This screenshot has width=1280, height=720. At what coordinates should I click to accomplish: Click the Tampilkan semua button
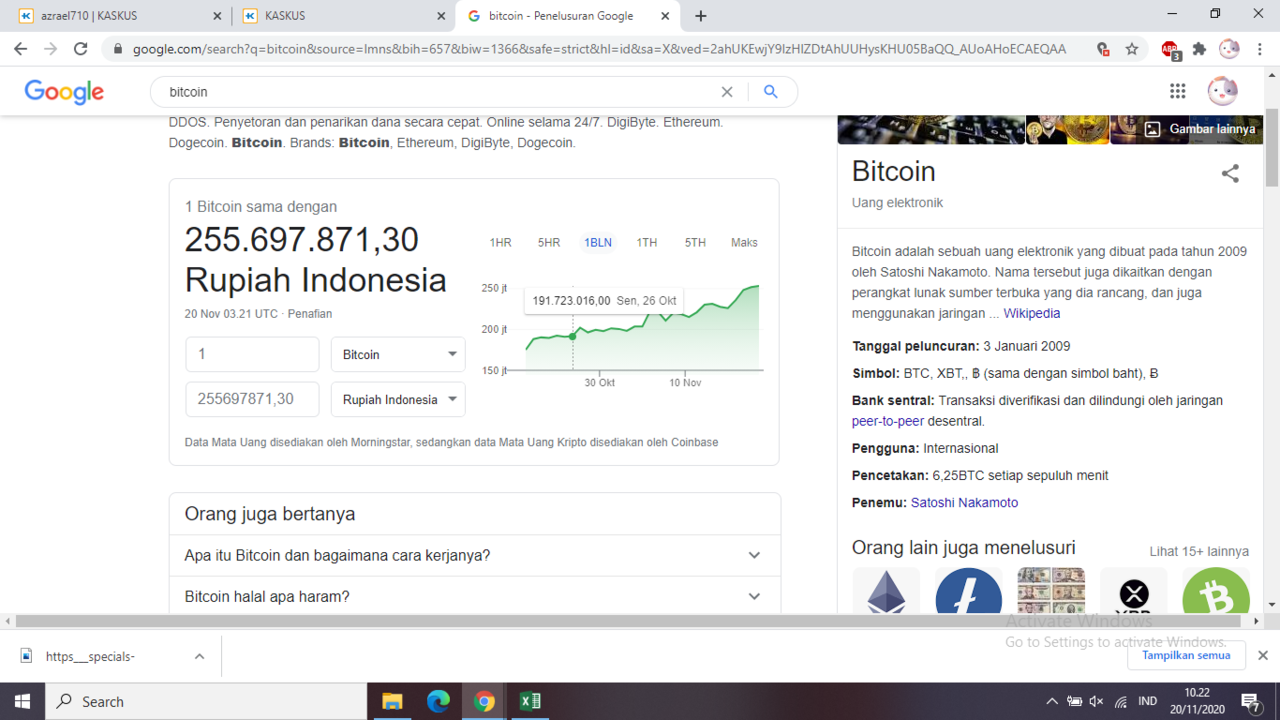pyautogui.click(x=1186, y=655)
